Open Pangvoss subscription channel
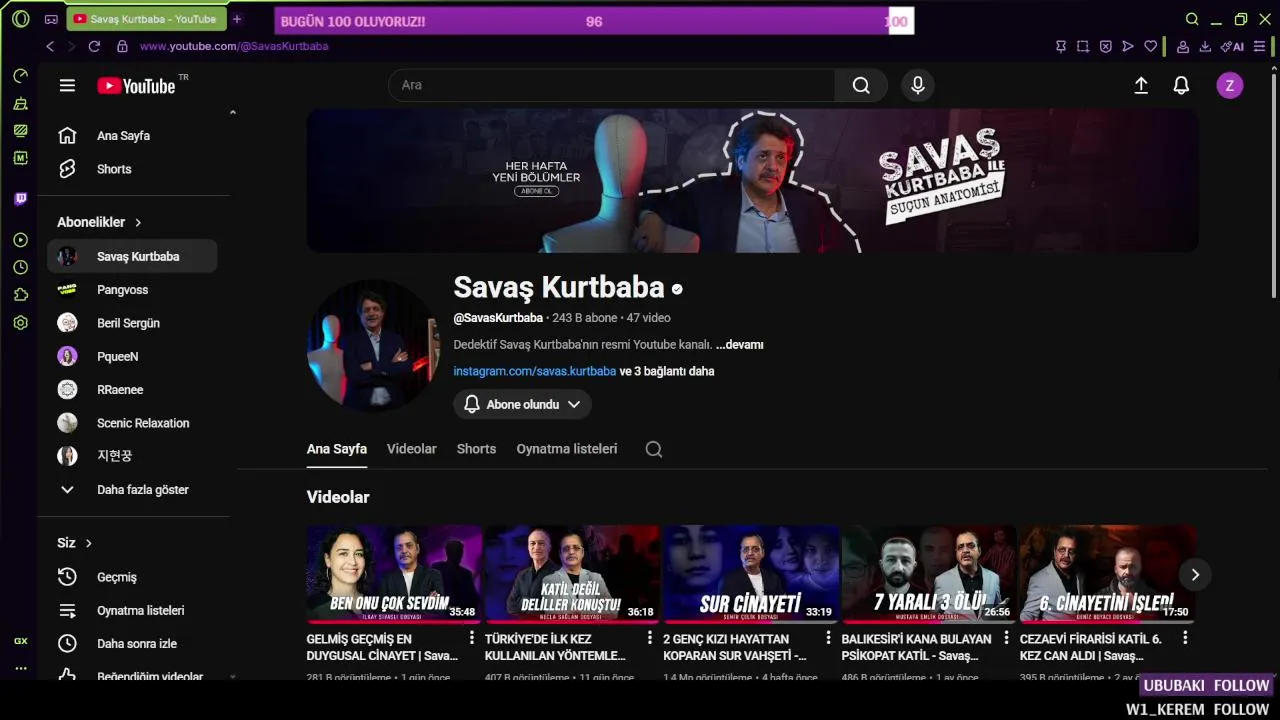This screenshot has width=1280, height=720. point(132,290)
